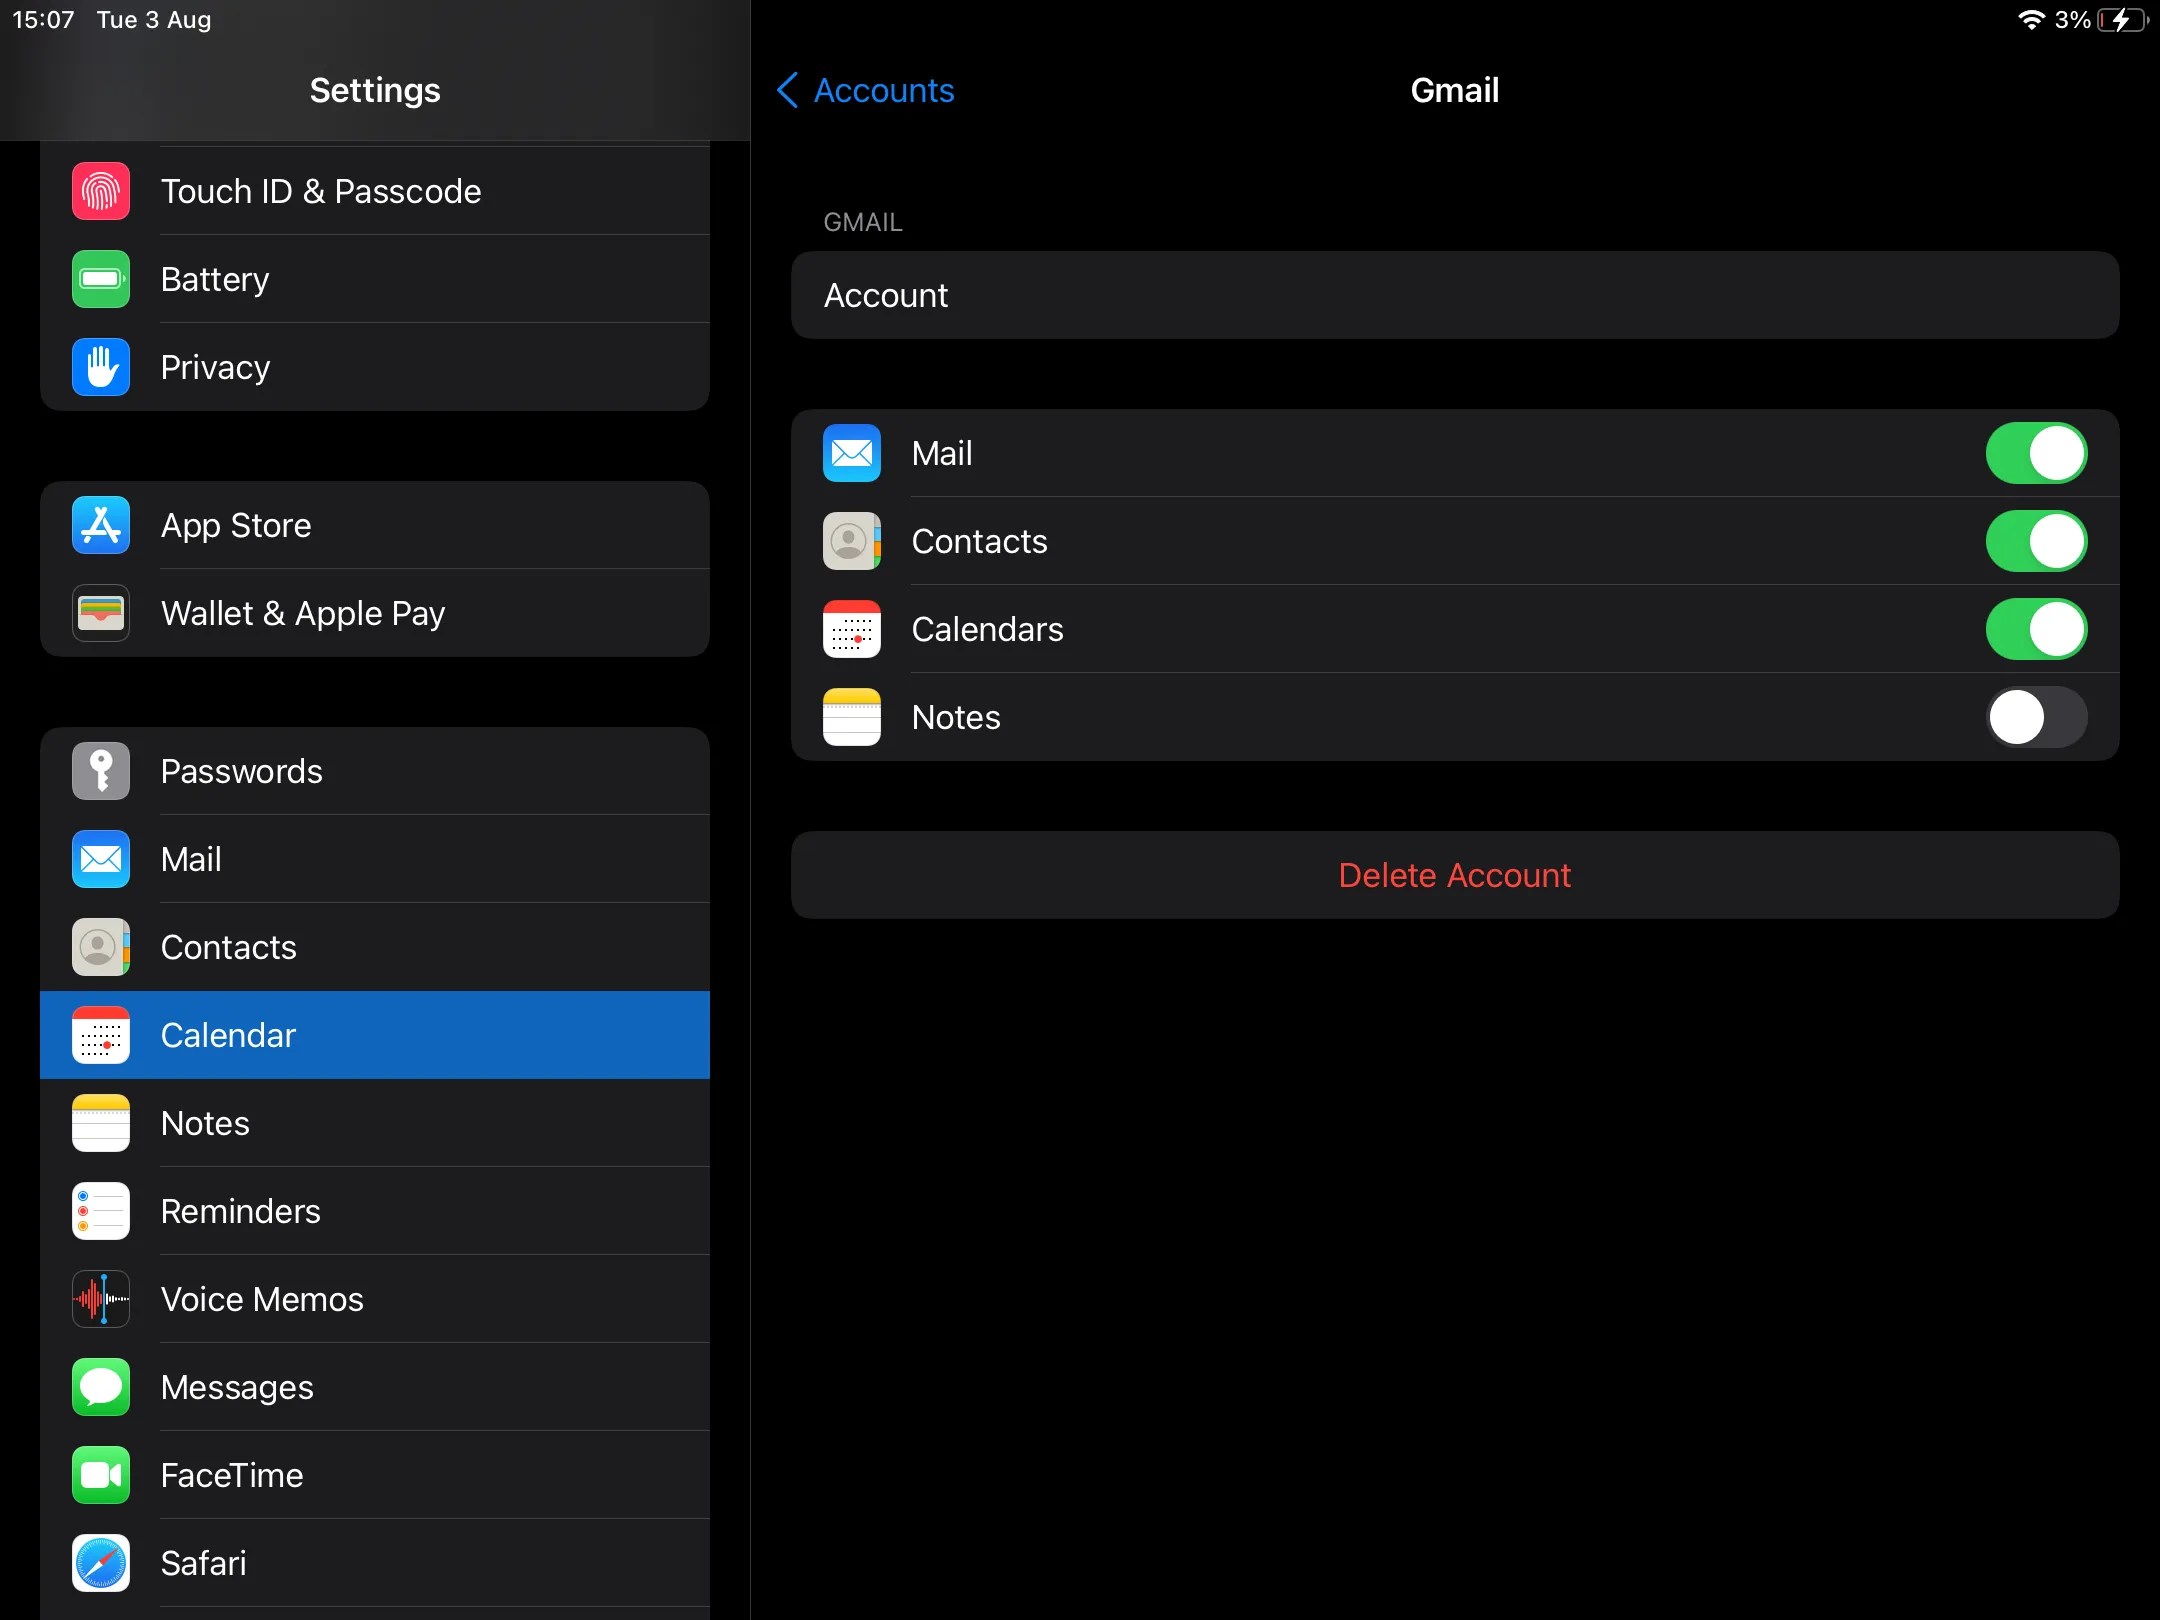Enable the Notes sync toggle
The width and height of the screenshot is (2160, 1620).
[2036, 717]
